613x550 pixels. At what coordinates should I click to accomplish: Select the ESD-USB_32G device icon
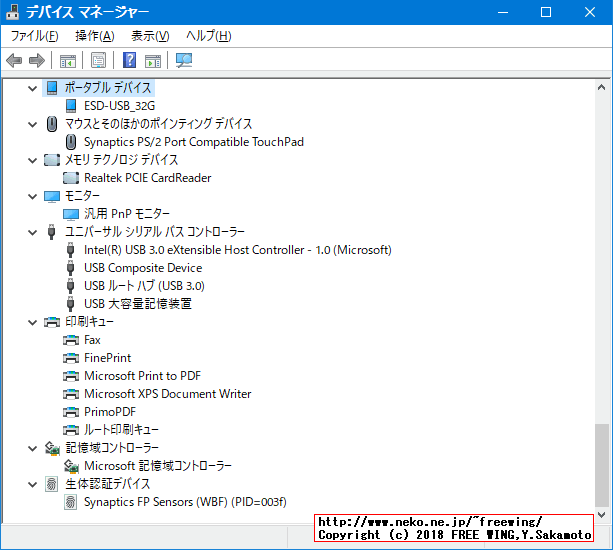tap(71, 106)
